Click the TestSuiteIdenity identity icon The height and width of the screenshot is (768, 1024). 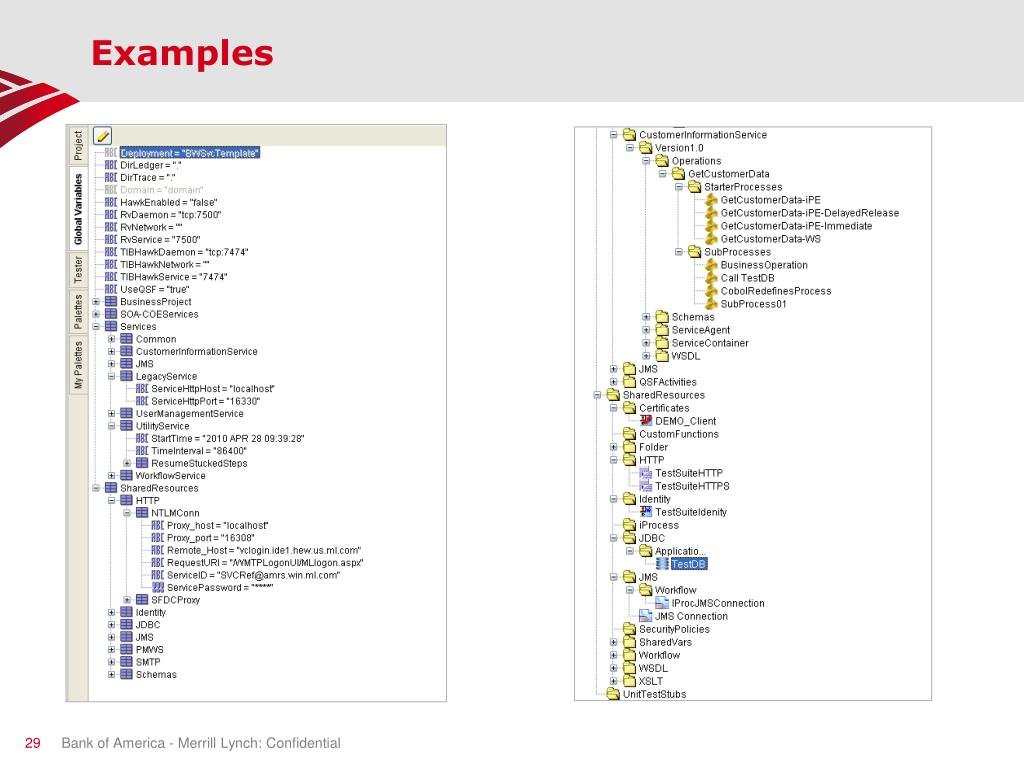(x=646, y=512)
